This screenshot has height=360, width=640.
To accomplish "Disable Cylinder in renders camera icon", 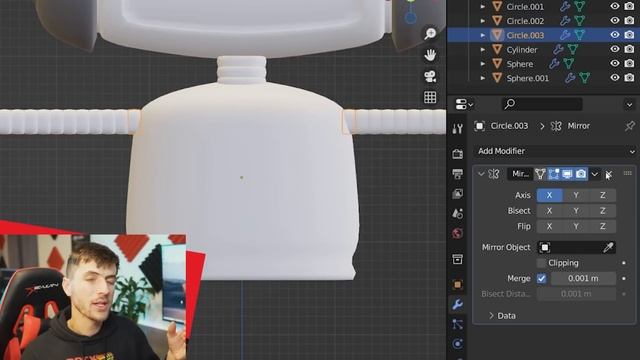I will pyautogui.click(x=629, y=49).
